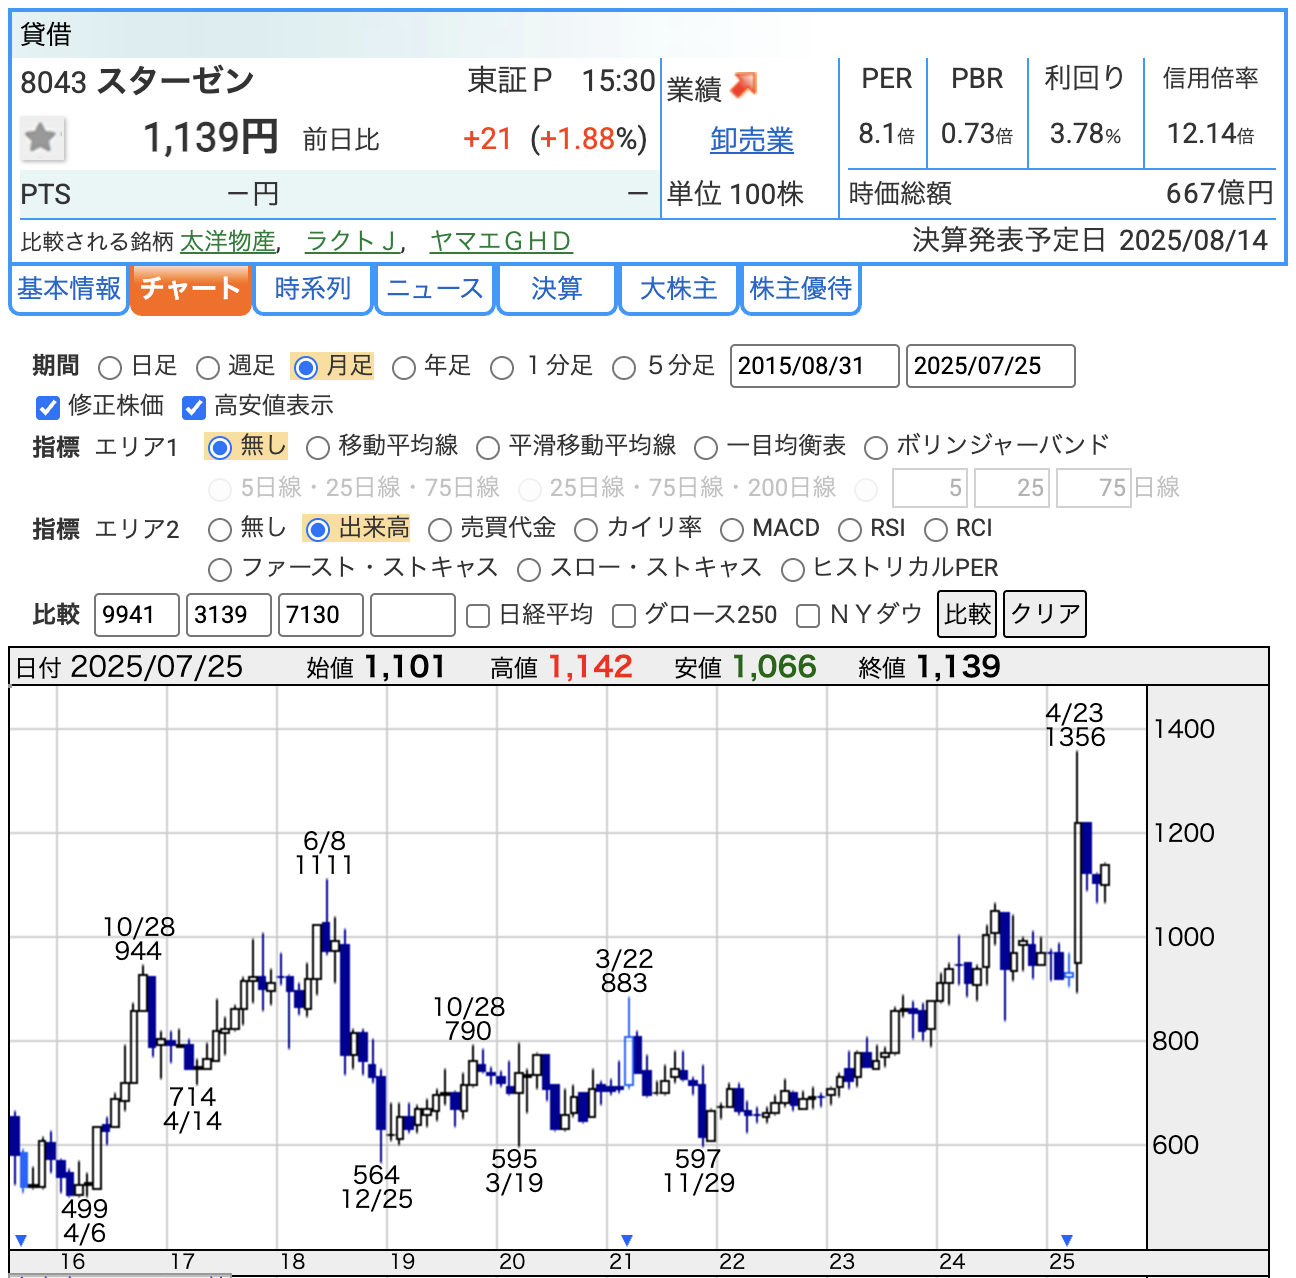Click the 4/23 1356 high label

point(1075,725)
